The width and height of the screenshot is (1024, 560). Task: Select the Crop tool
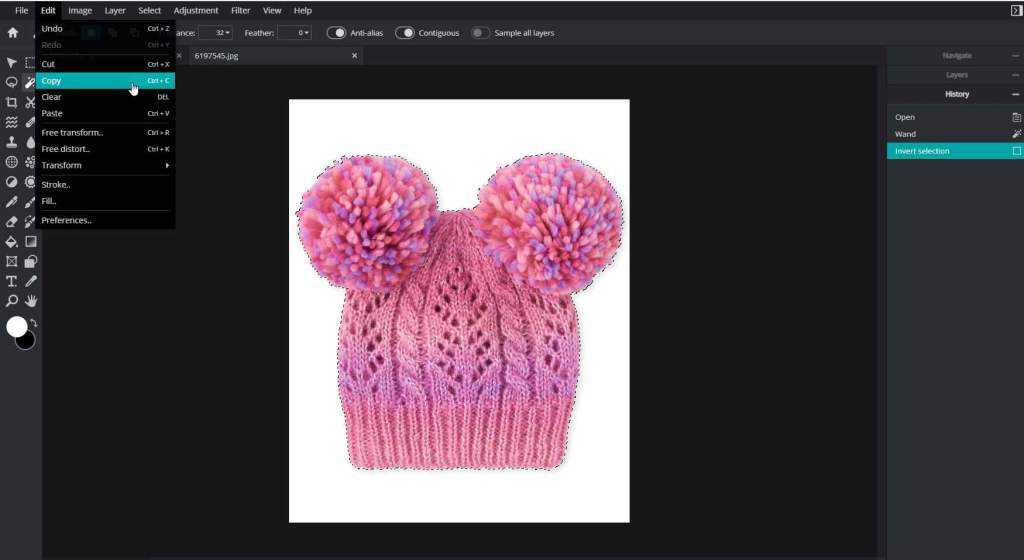[x=11, y=102]
